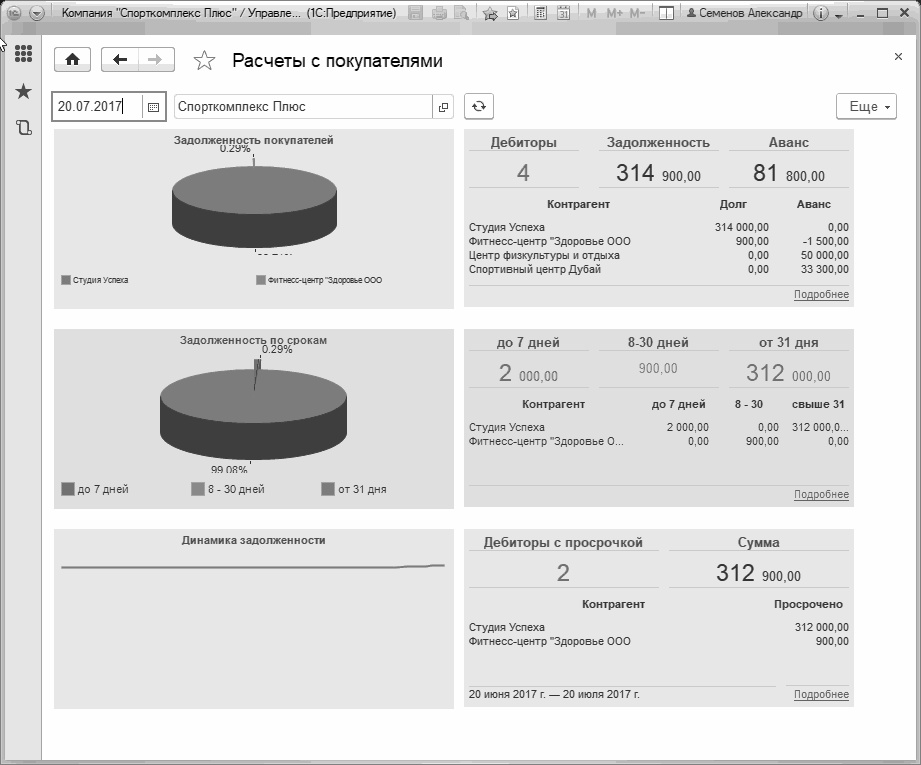Click Задолженность по срокам pie chart
The height and width of the screenshot is (765, 921).
(x=253, y=414)
